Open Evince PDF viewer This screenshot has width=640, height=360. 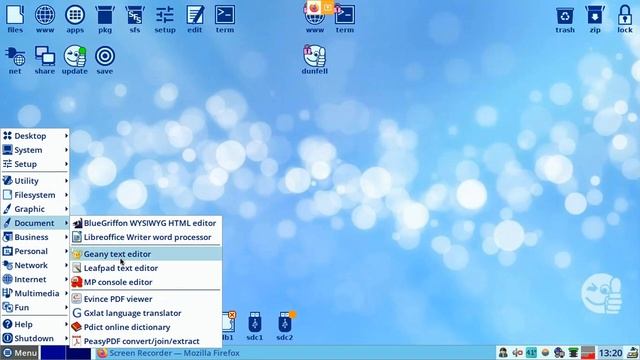point(146,299)
